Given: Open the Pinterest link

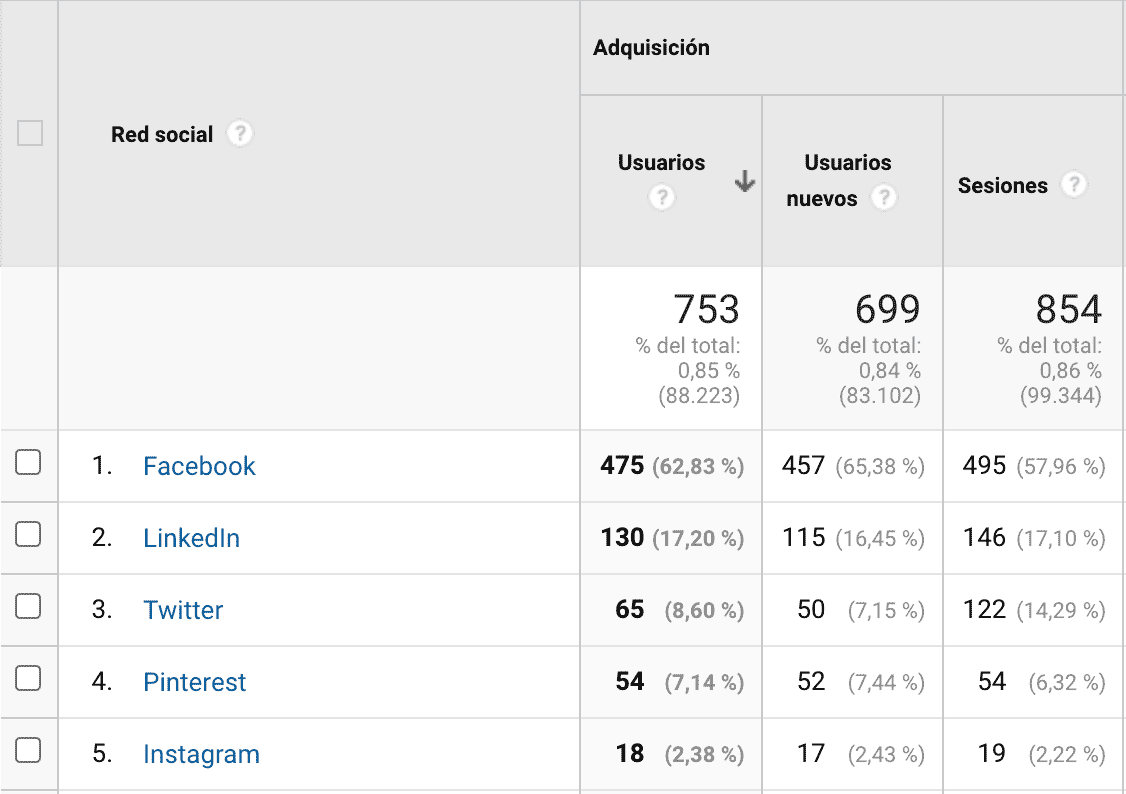Looking at the screenshot, I should pos(194,682).
